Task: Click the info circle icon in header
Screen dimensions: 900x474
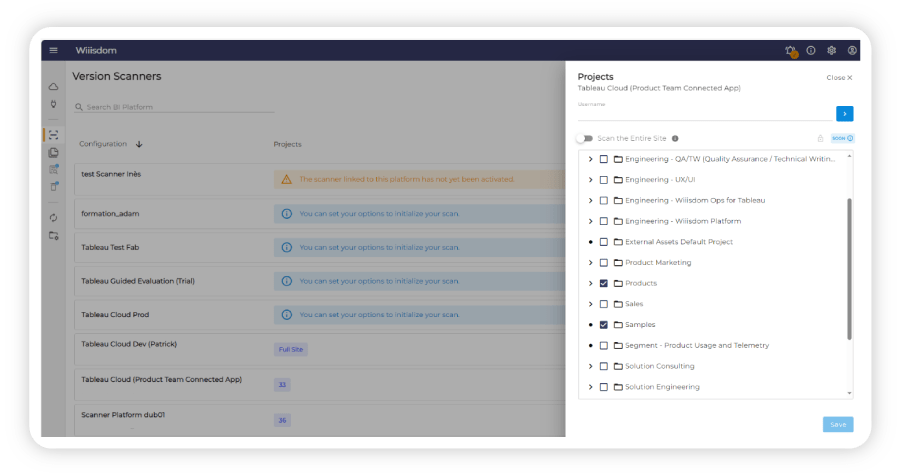Action: [811, 50]
